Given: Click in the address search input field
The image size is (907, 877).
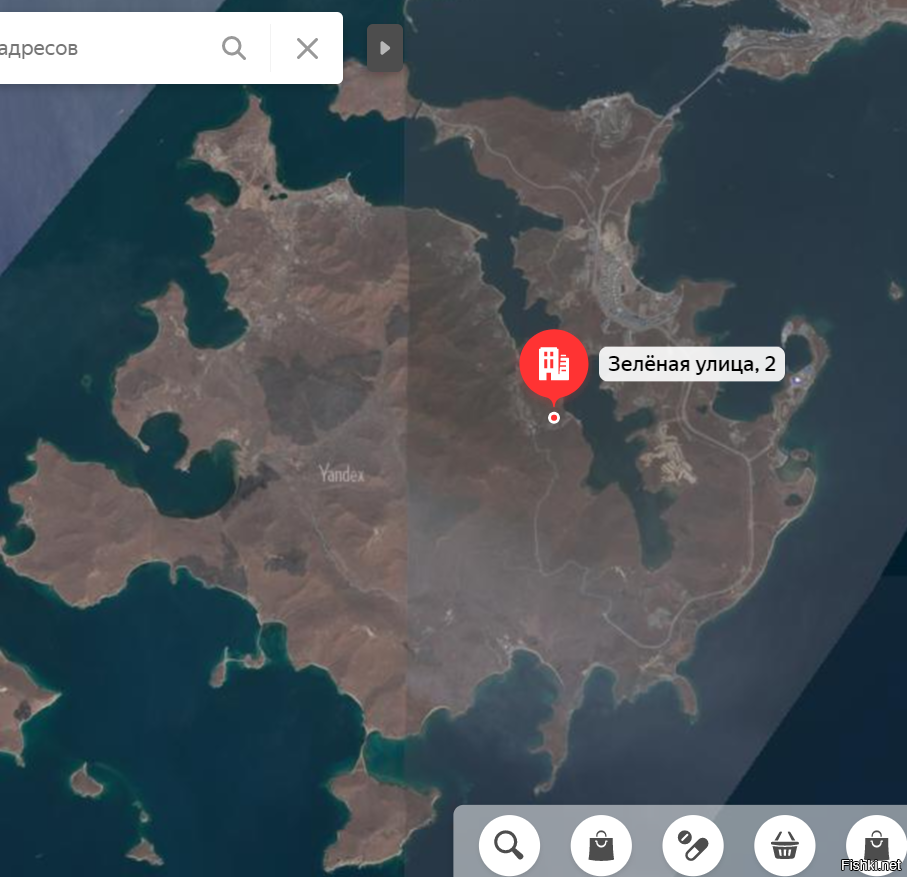Looking at the screenshot, I should tap(100, 48).
